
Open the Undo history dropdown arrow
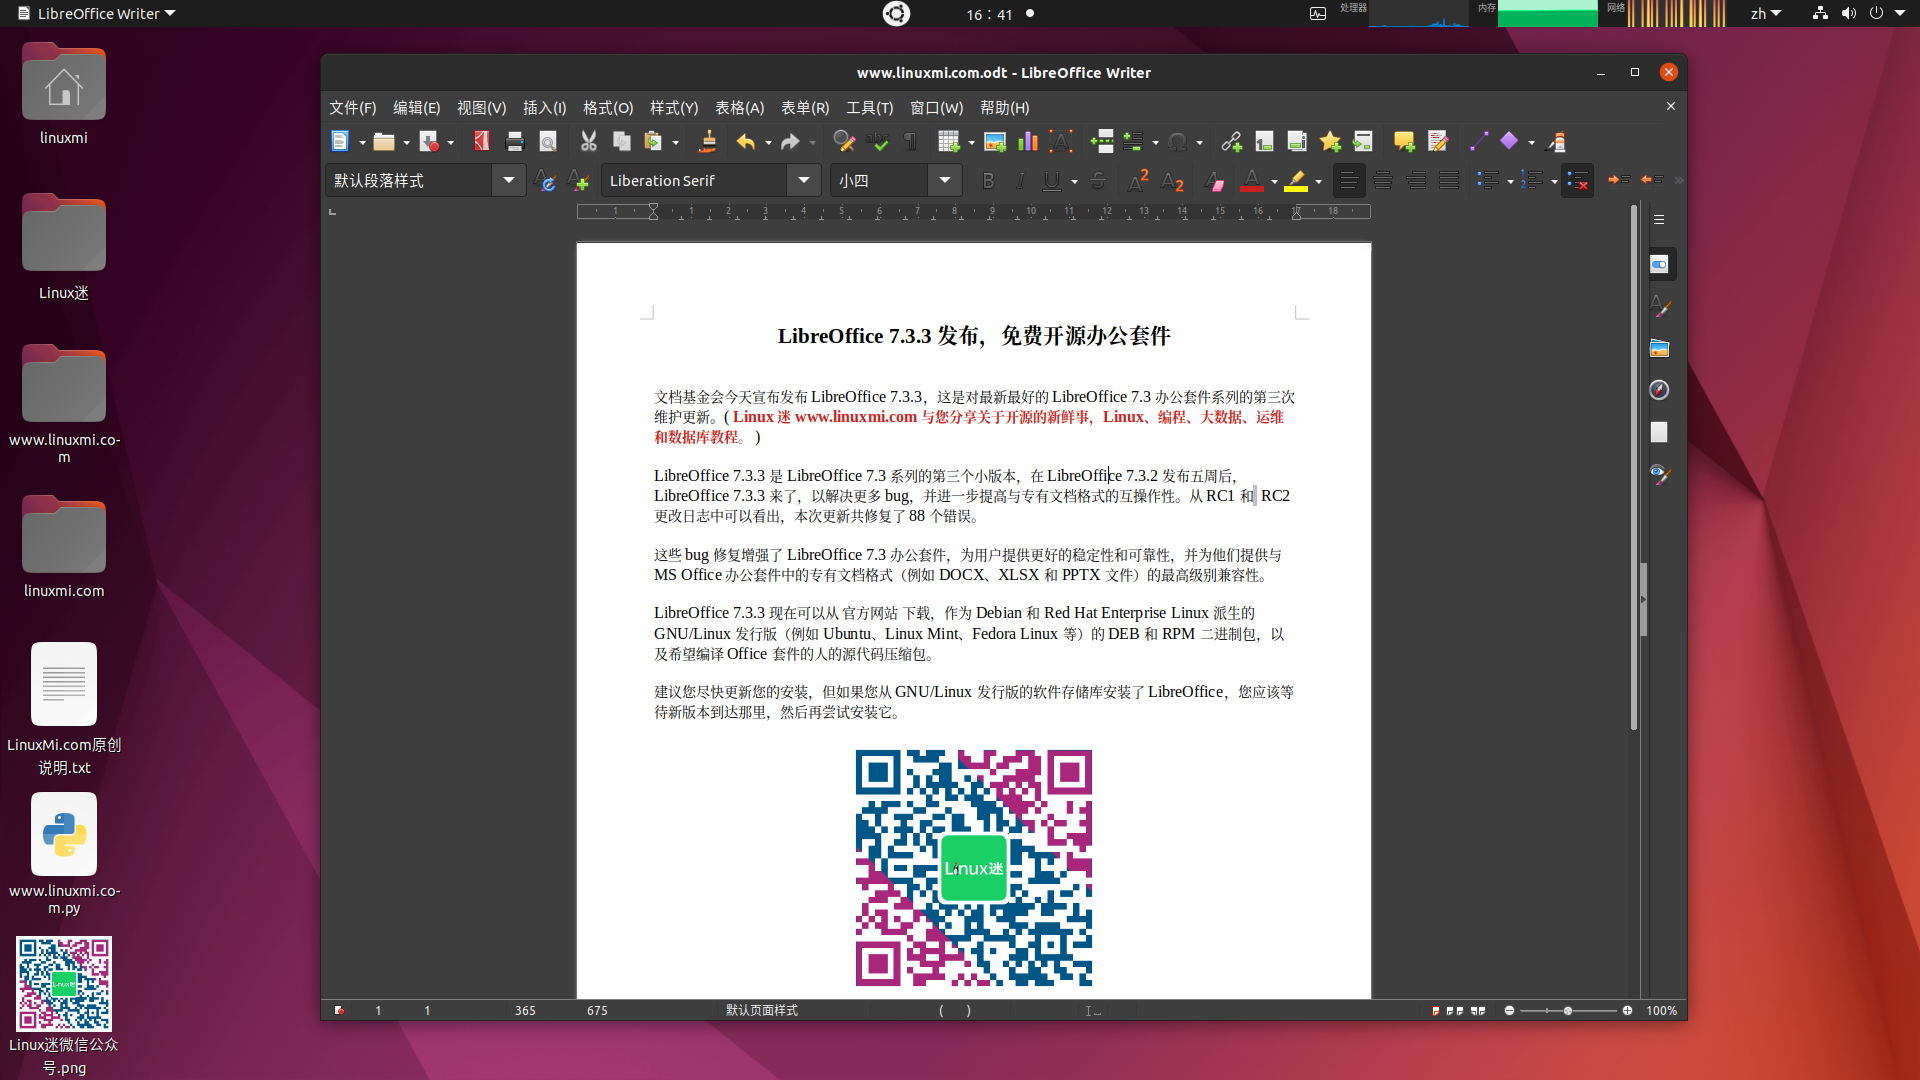(768, 143)
